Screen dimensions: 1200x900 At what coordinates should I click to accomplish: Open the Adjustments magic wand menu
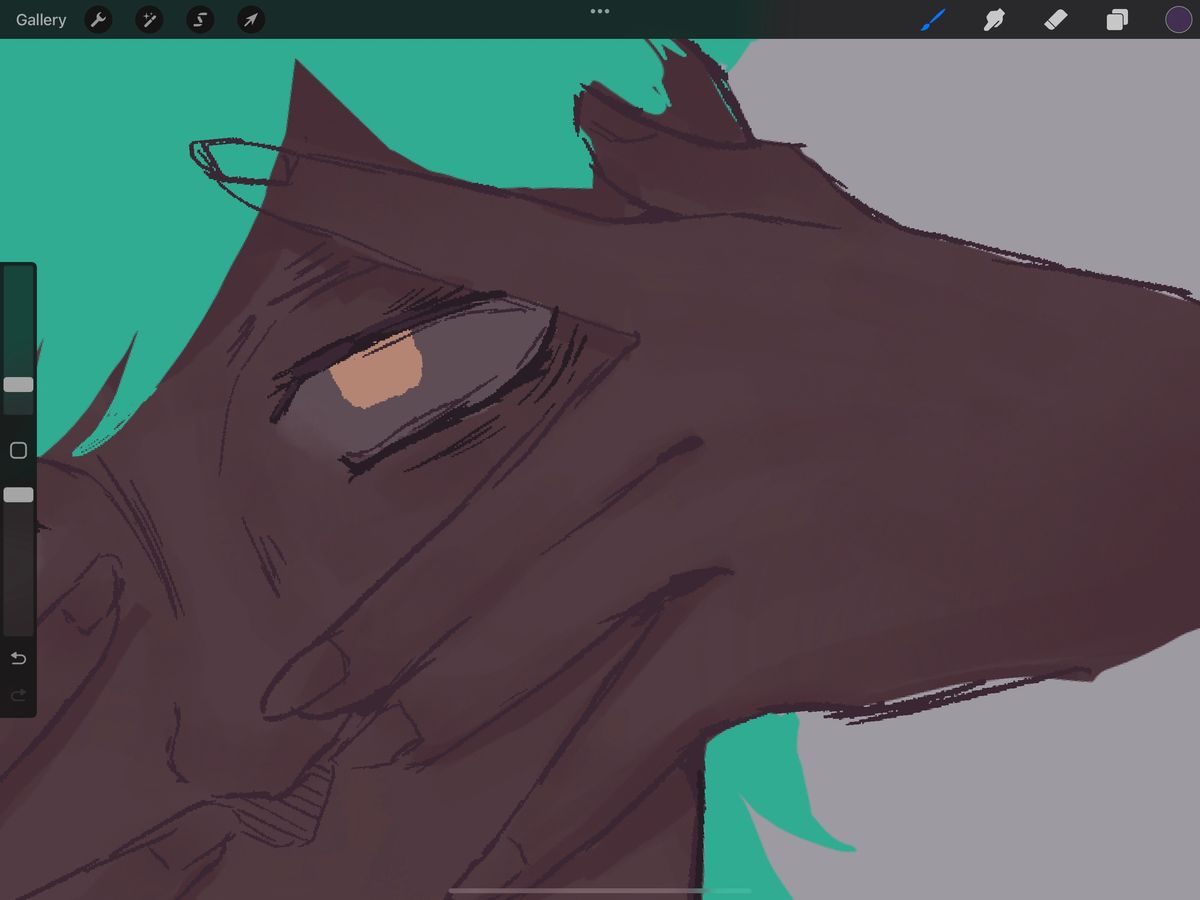(x=149, y=19)
